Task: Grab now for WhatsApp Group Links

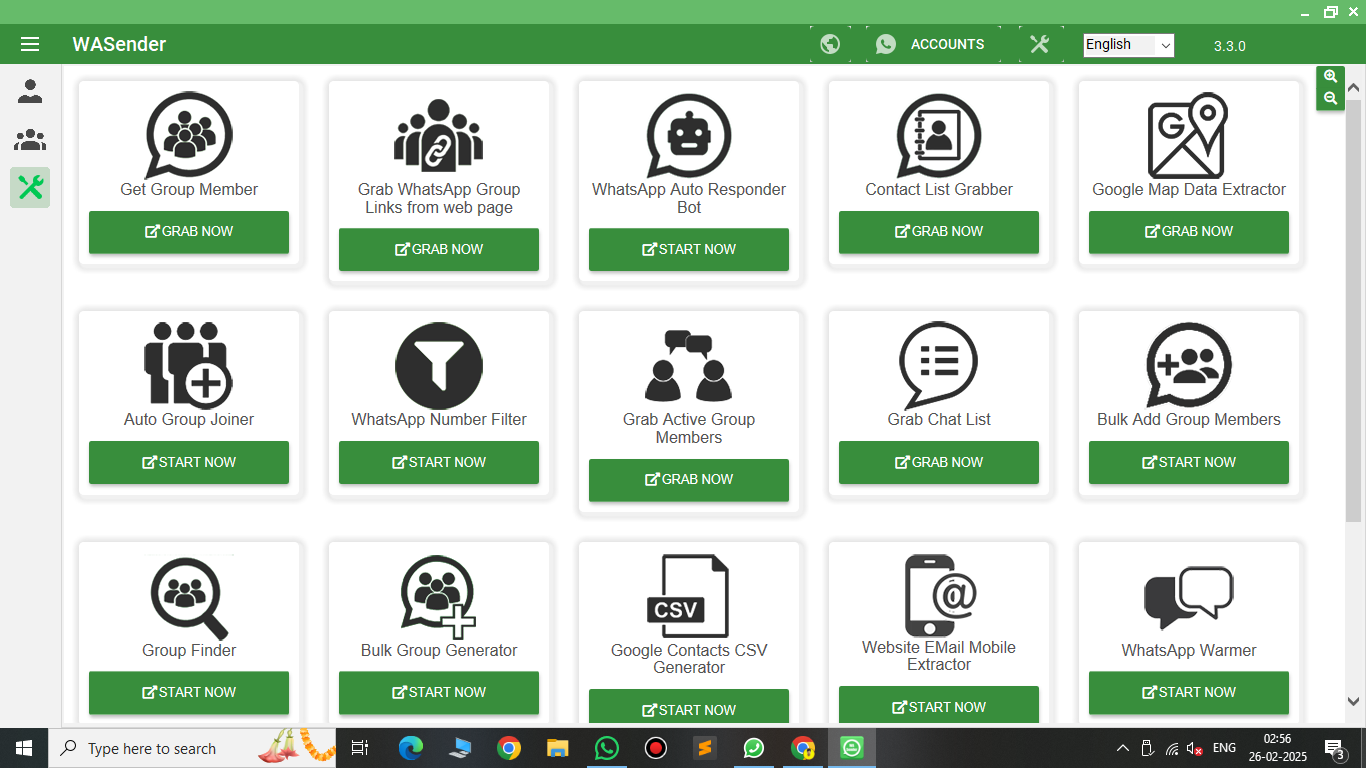Action: click(x=439, y=249)
